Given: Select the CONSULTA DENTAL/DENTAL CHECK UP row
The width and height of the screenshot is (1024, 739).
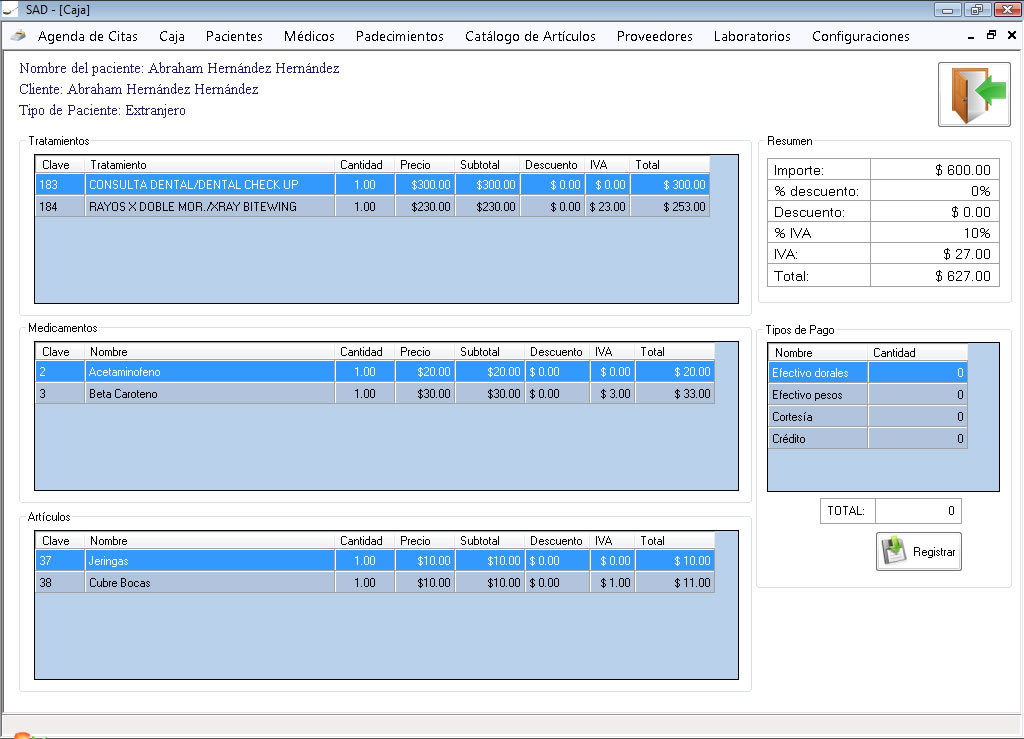Looking at the screenshot, I should (x=372, y=185).
